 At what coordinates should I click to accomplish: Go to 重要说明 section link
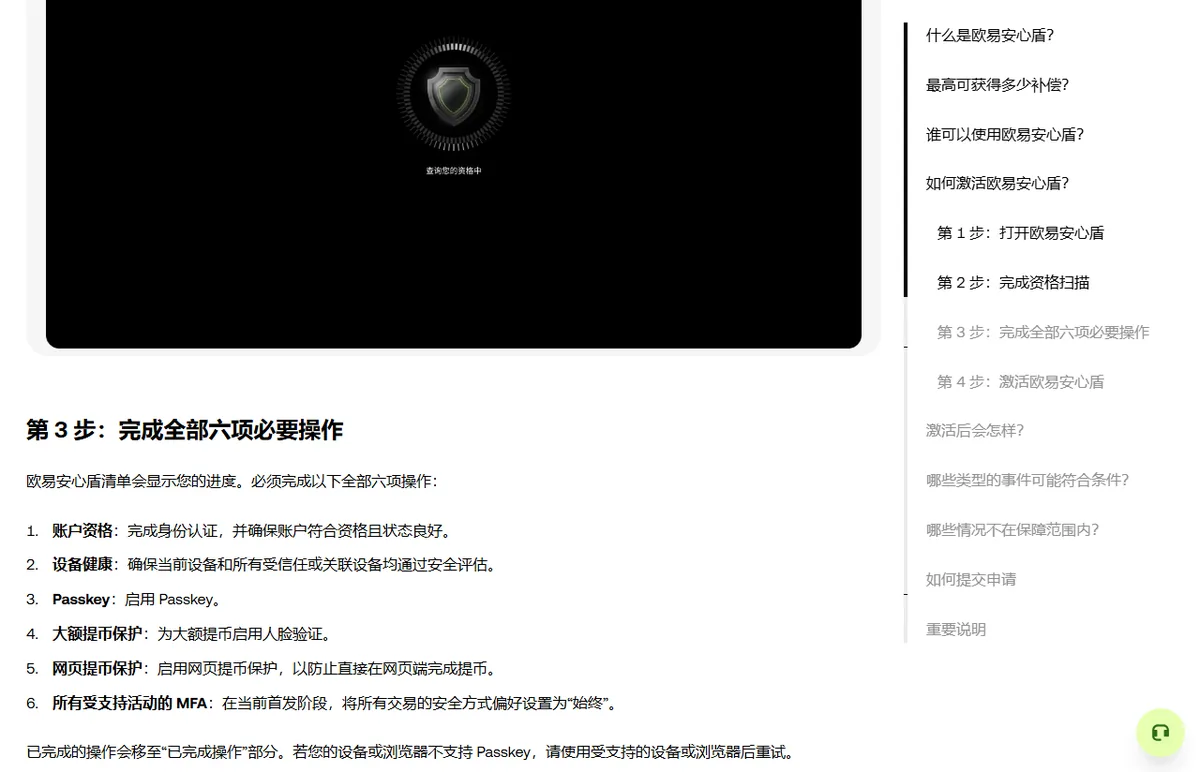point(956,630)
